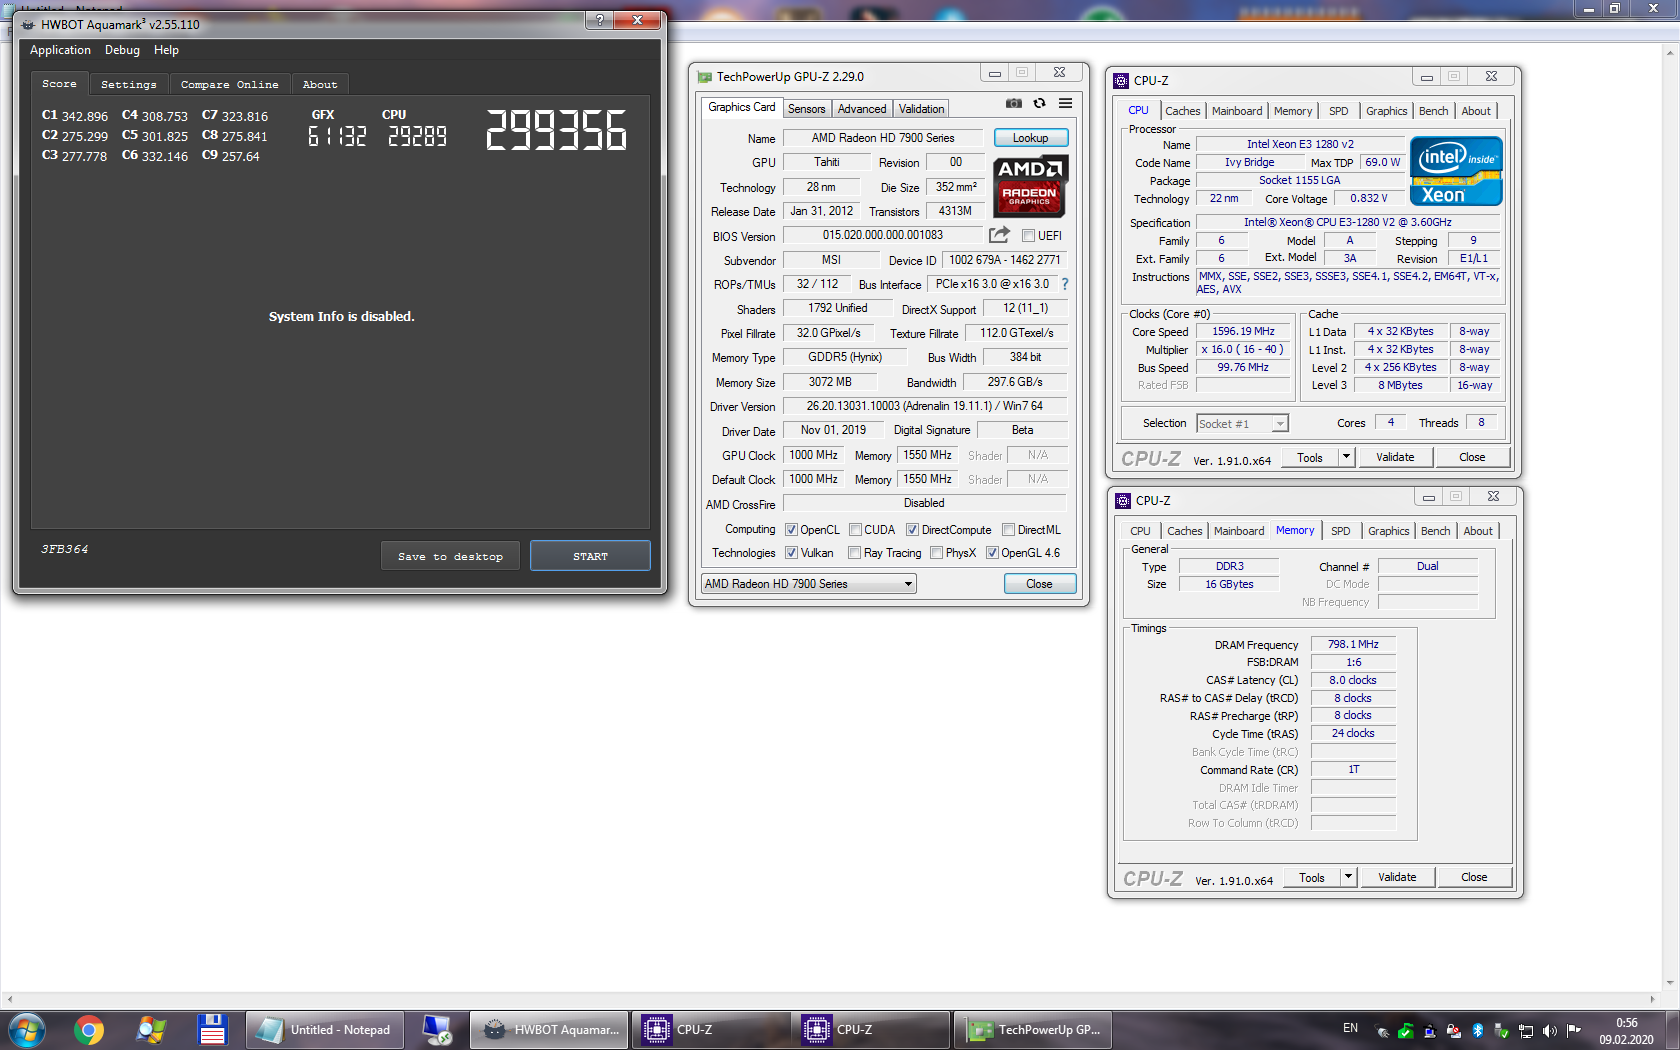Toggle the DirectML checkbox
The image size is (1680, 1050).
point(1008,530)
